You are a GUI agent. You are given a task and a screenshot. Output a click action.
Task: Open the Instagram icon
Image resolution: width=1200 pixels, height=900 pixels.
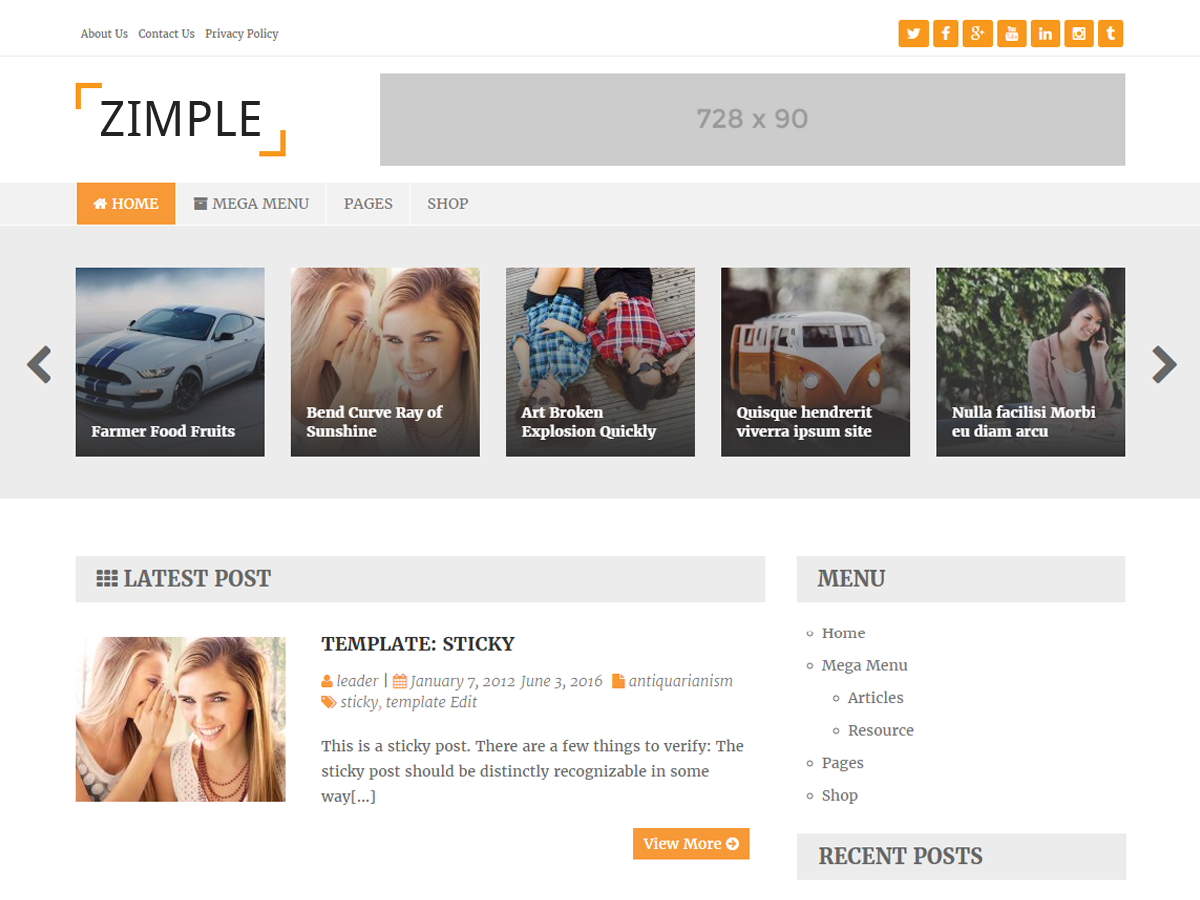click(x=1078, y=33)
